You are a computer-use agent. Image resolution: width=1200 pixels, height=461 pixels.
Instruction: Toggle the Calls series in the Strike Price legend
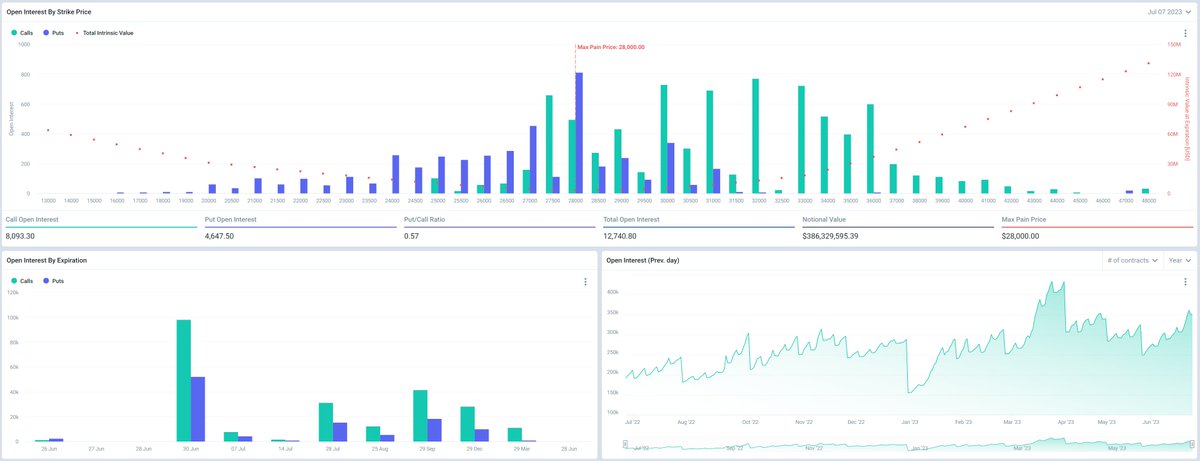(22, 33)
